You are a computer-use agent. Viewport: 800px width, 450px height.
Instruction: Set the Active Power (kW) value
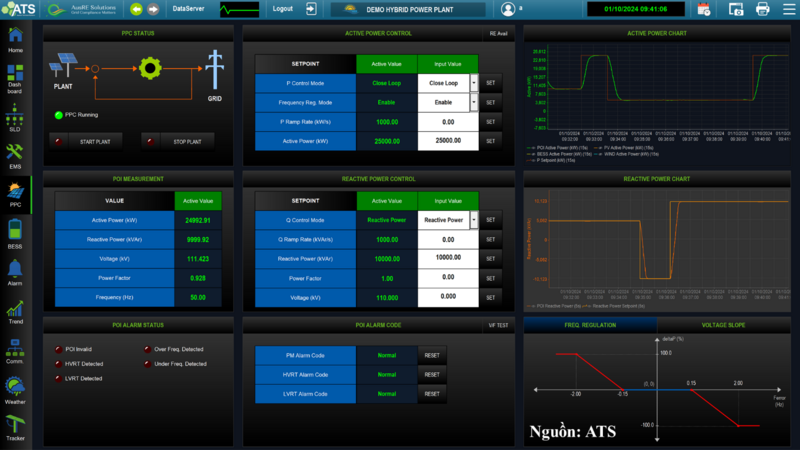click(x=490, y=141)
